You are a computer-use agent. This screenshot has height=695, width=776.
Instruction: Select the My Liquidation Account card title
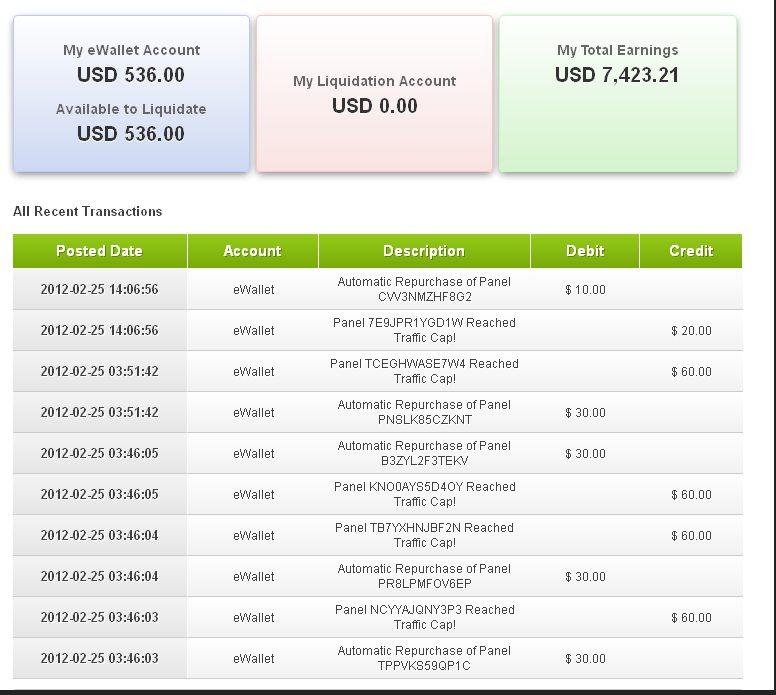pos(375,81)
